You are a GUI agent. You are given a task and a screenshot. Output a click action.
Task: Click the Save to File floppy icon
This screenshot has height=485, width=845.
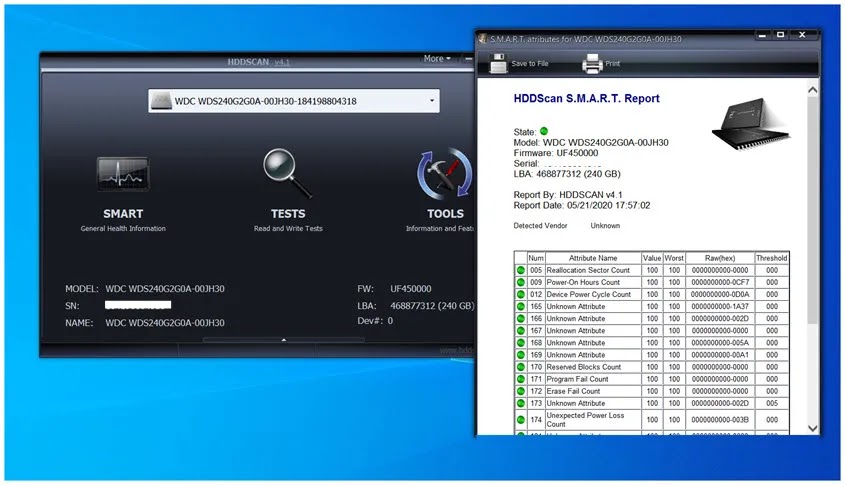point(498,64)
